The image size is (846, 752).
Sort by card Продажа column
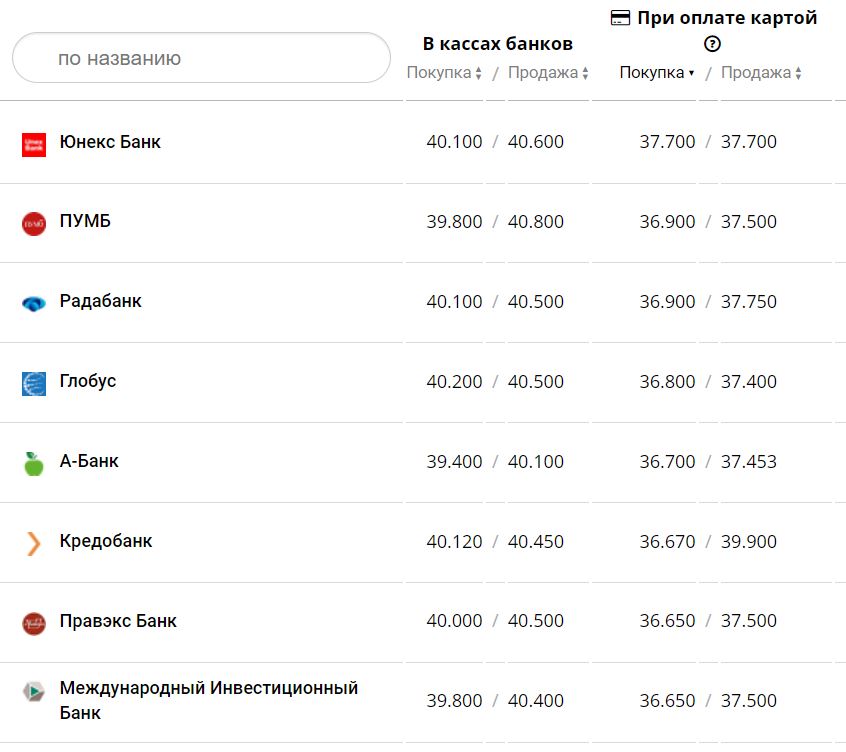coord(761,73)
